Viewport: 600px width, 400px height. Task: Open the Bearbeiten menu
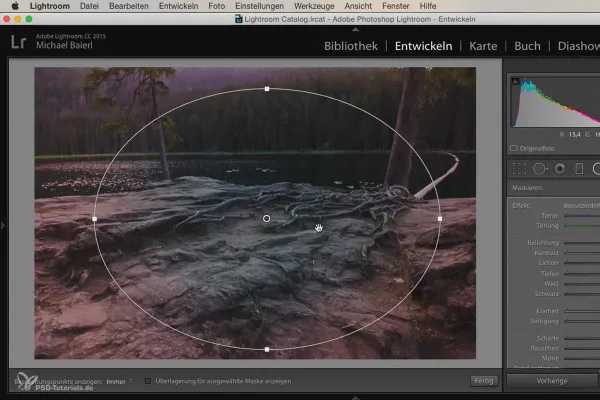(129, 6)
